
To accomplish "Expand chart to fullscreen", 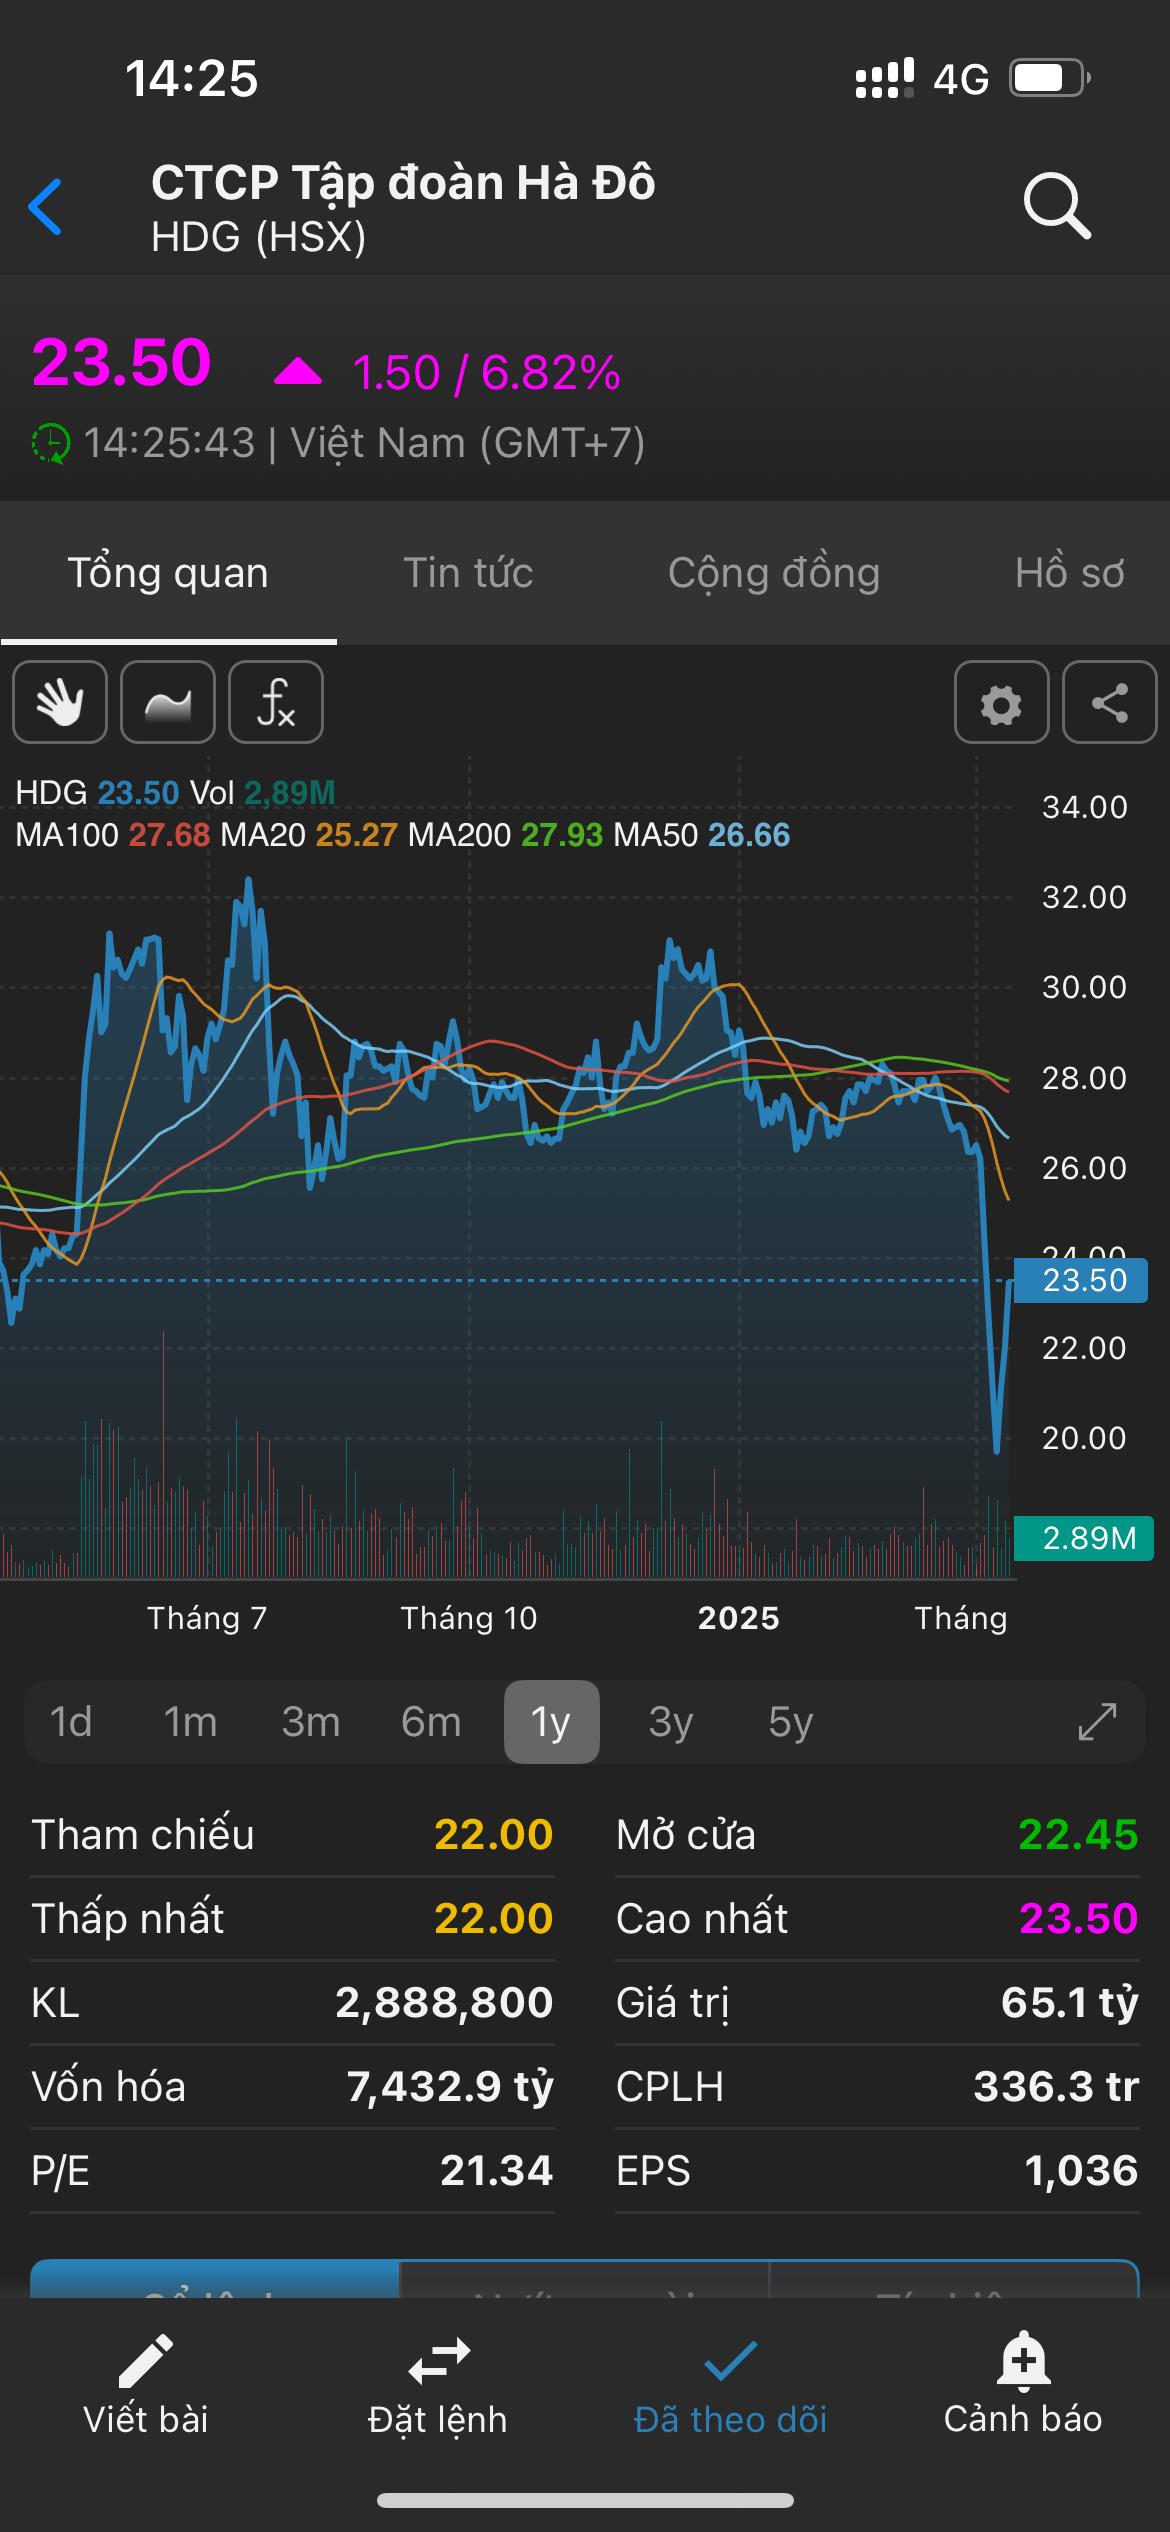I will click(x=1097, y=1722).
